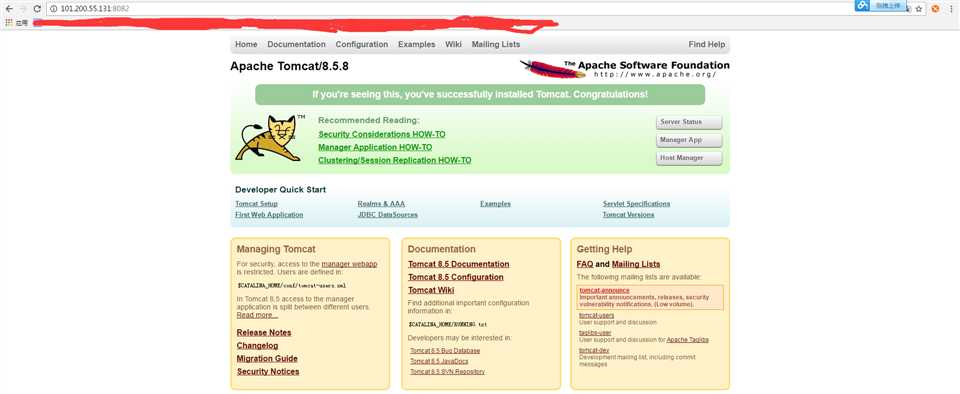Open the Release Notes link
The height and width of the screenshot is (394, 960).
click(264, 333)
